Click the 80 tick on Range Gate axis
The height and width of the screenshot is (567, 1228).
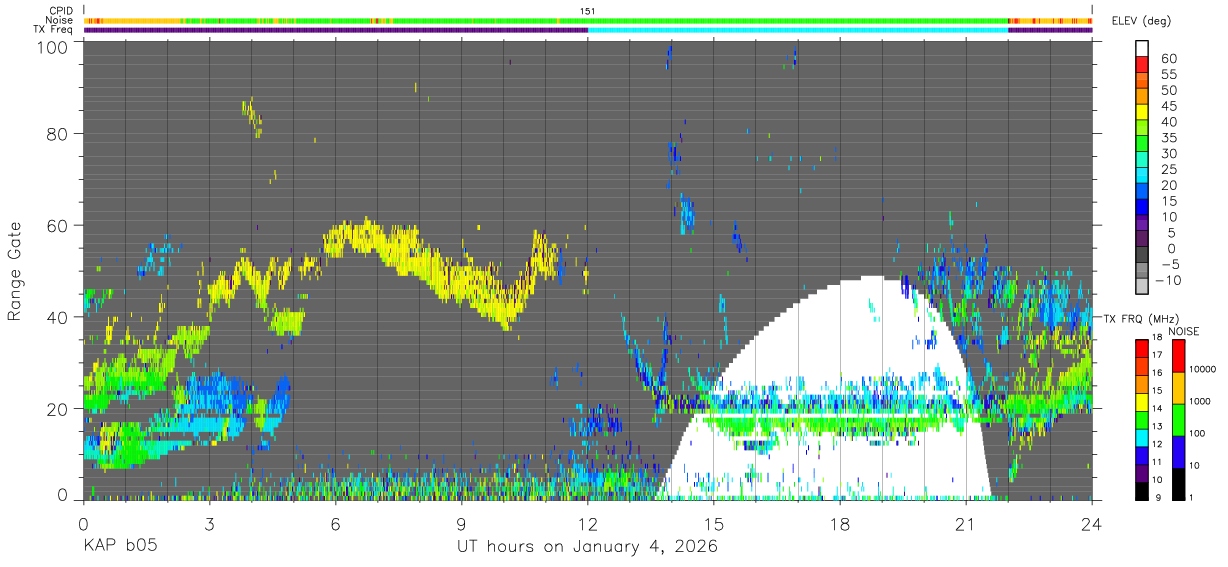[58, 134]
